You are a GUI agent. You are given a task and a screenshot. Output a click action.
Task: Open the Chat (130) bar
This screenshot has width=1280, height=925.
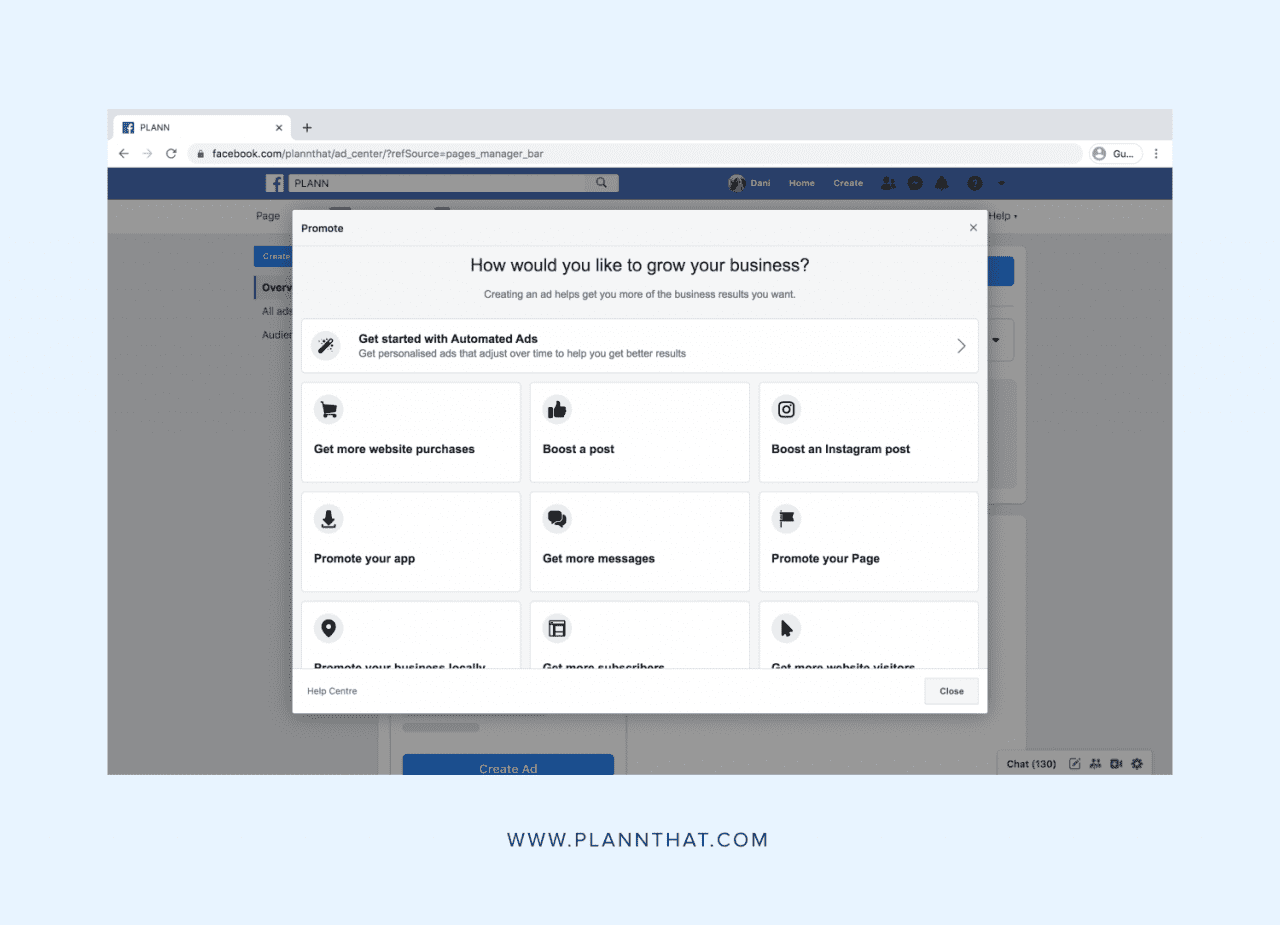point(1031,764)
